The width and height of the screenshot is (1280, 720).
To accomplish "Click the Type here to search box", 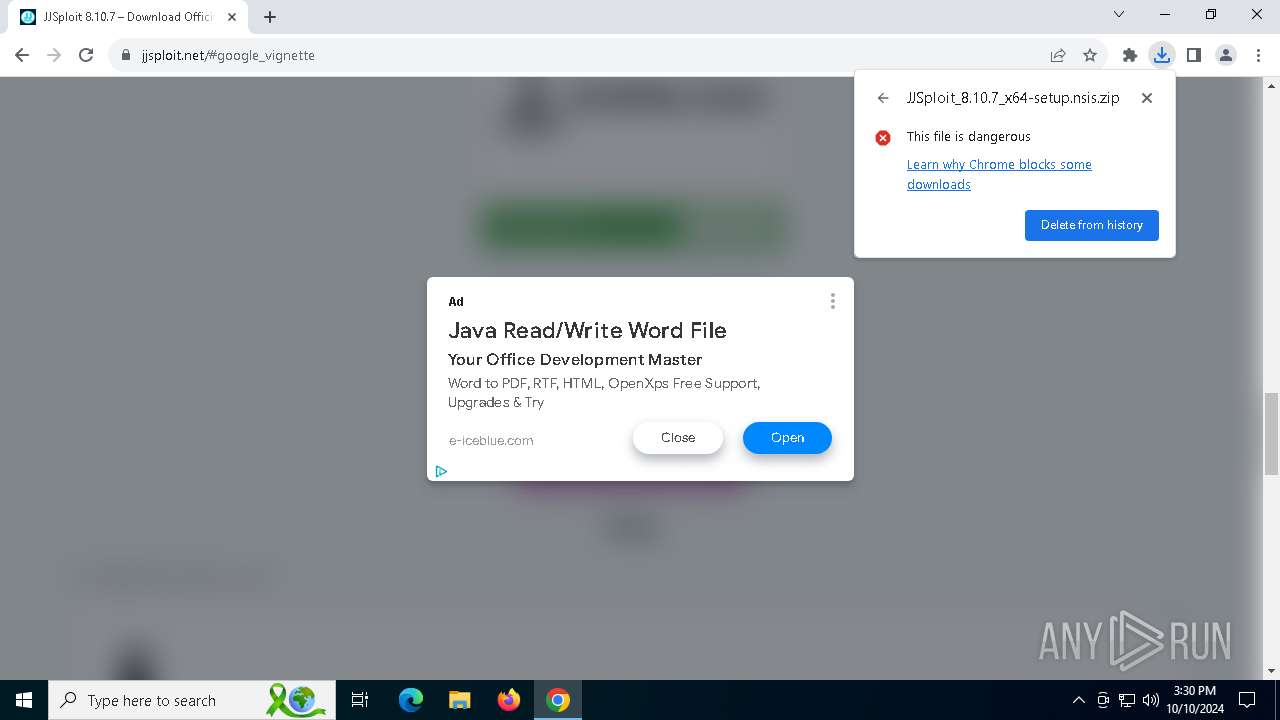I will [x=193, y=700].
